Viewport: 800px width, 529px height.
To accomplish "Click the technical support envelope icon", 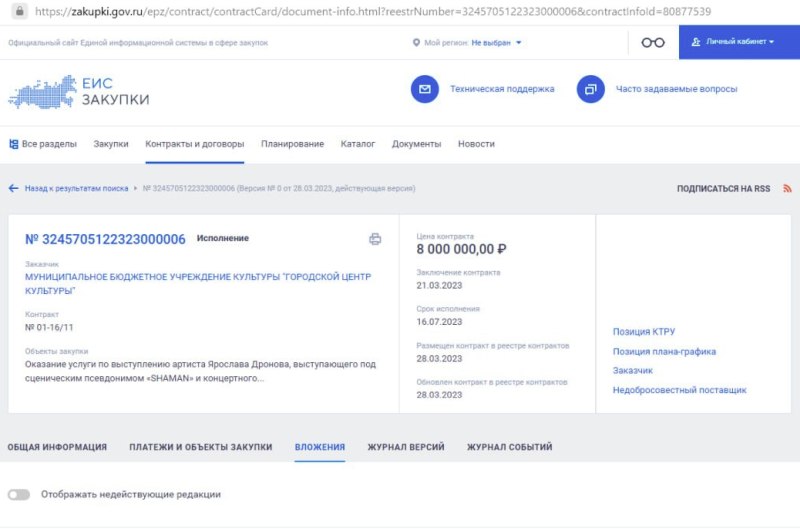I will coord(425,89).
